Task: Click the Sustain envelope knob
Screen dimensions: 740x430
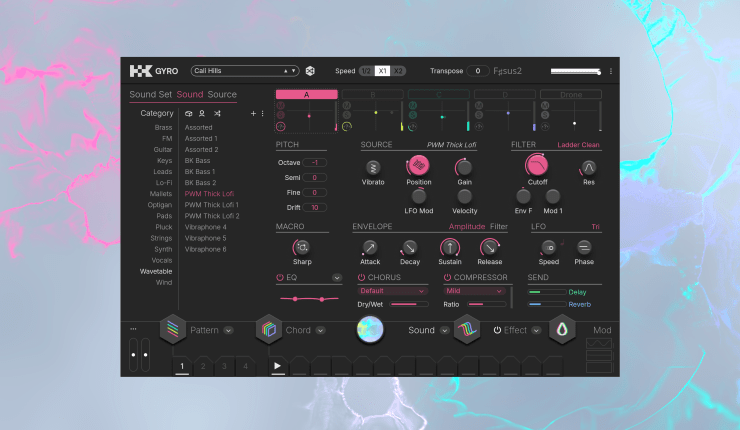Action: pos(450,247)
